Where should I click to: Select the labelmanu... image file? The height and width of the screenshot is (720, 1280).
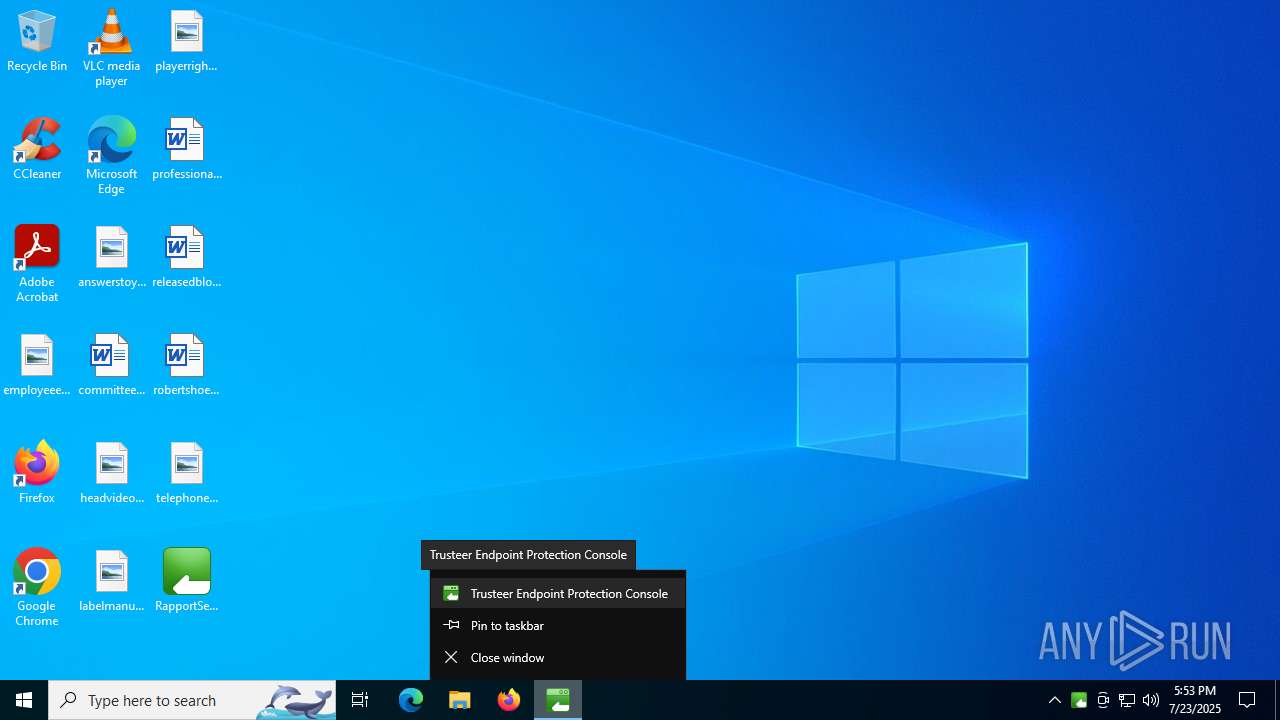pyautogui.click(x=111, y=582)
